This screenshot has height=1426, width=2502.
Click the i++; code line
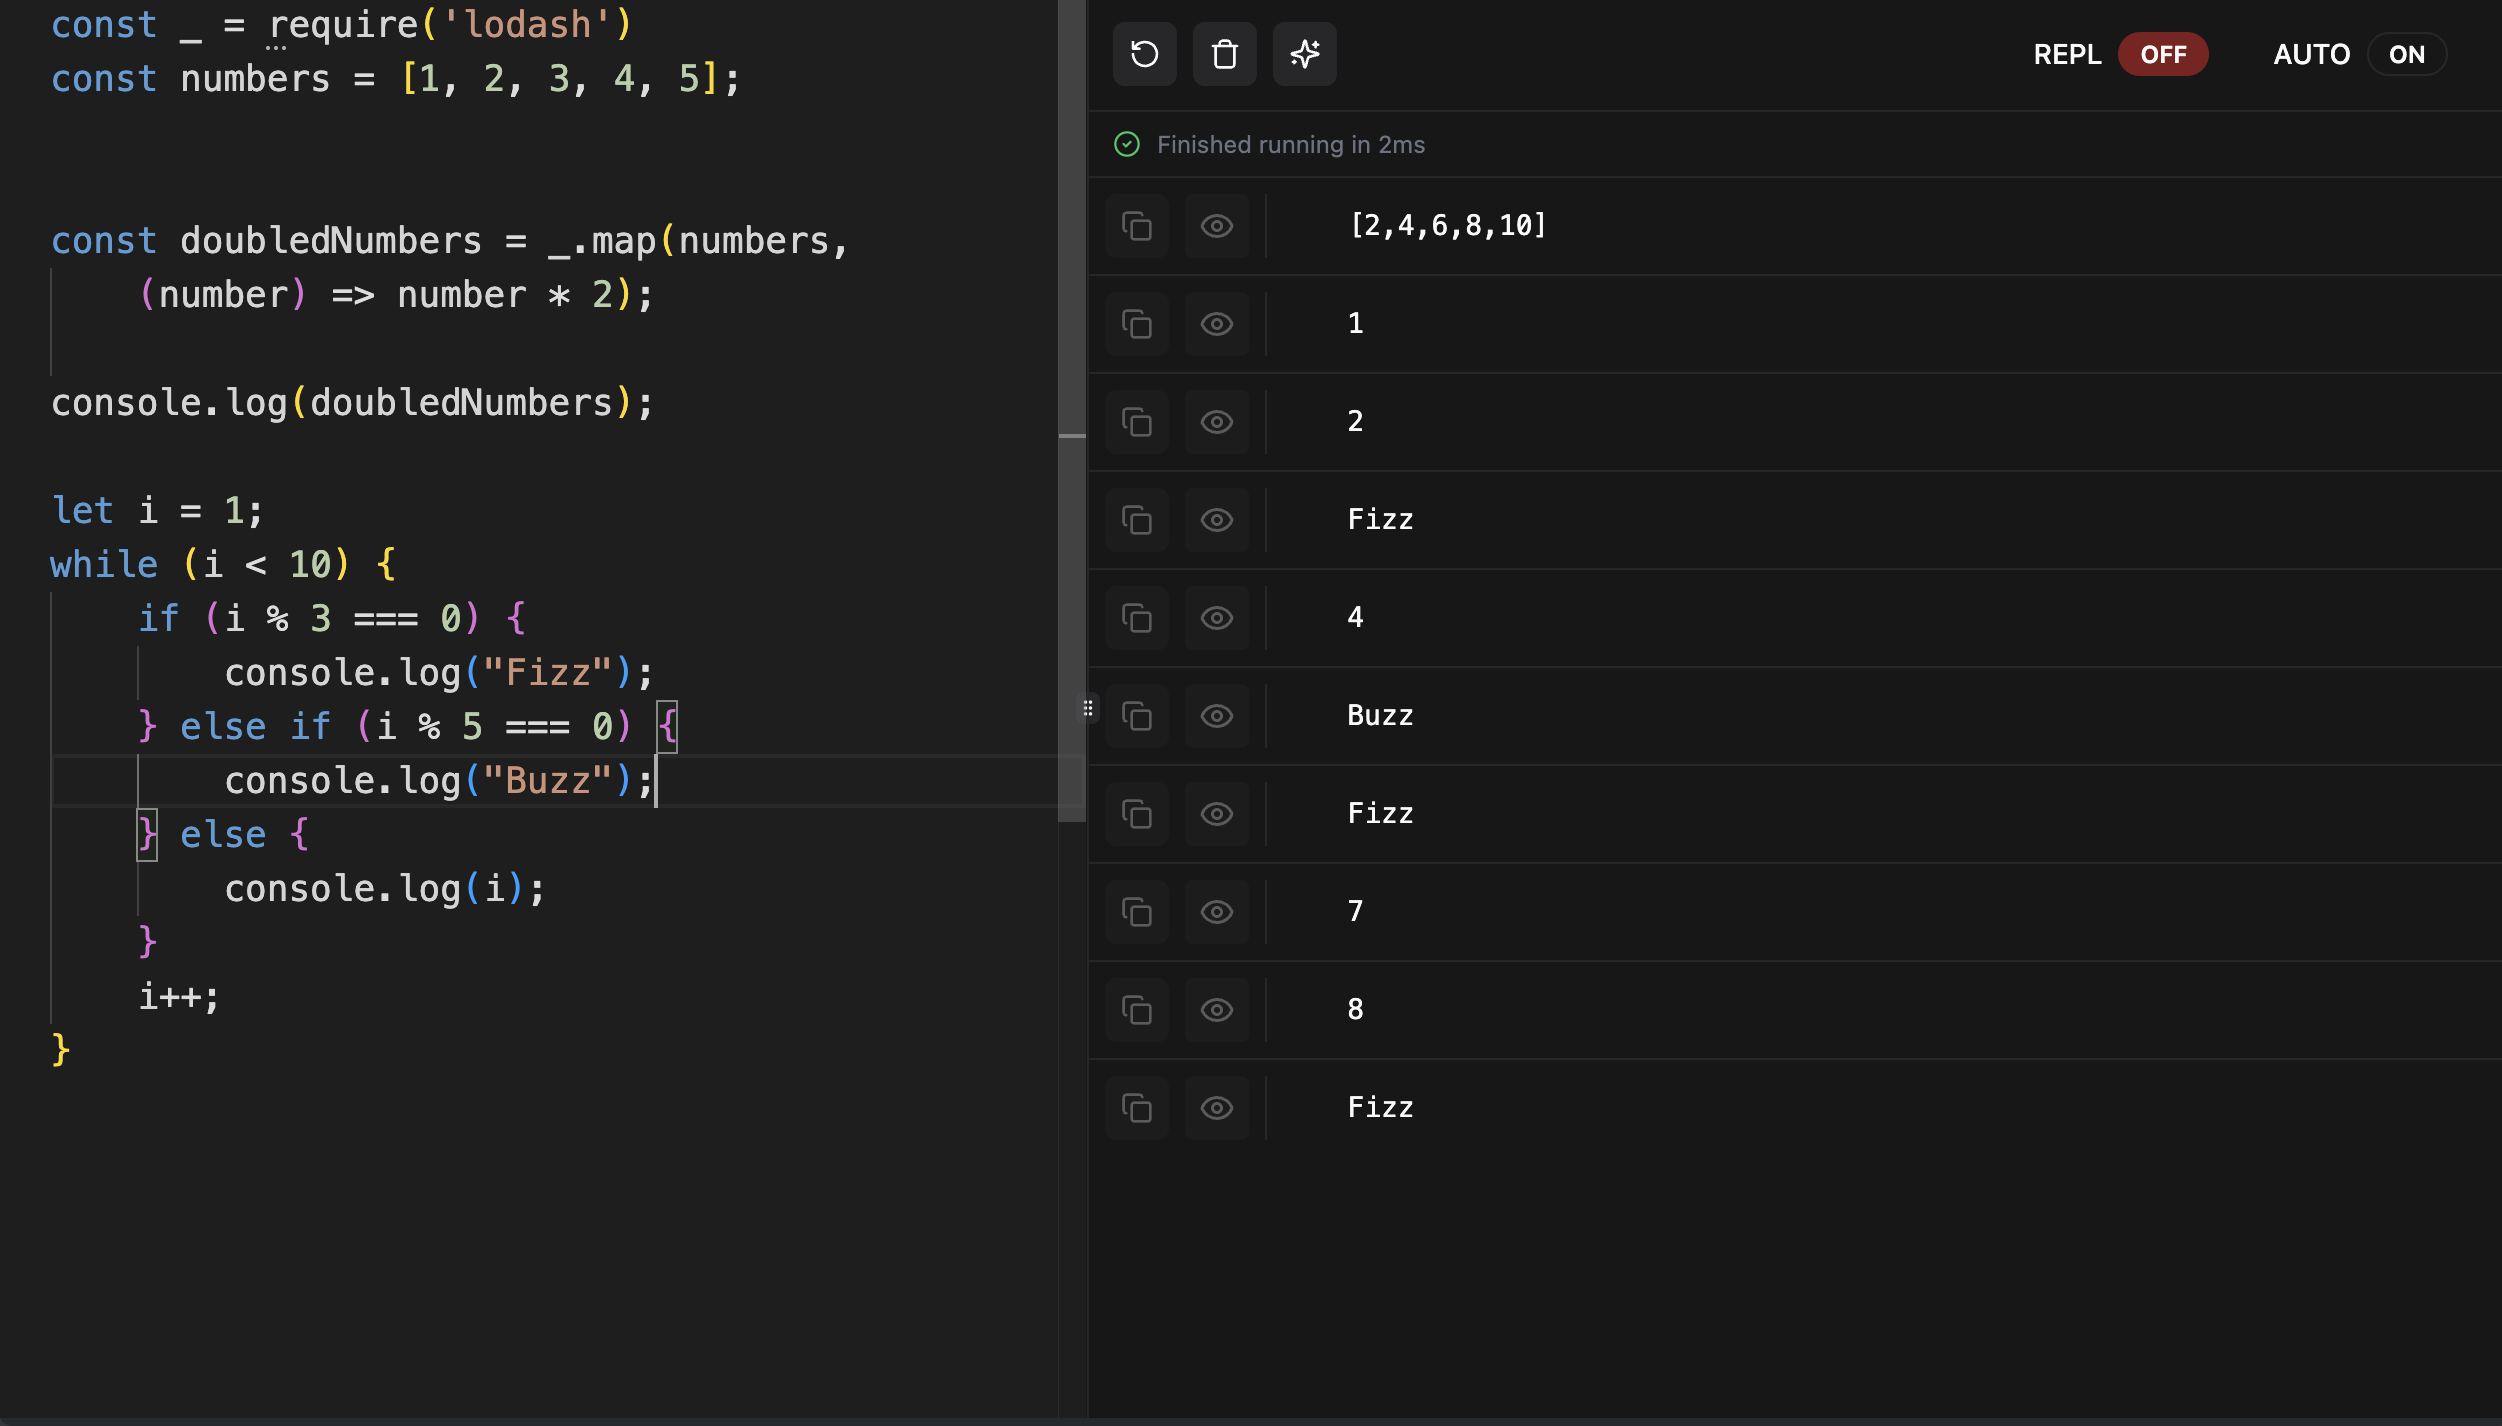179,996
